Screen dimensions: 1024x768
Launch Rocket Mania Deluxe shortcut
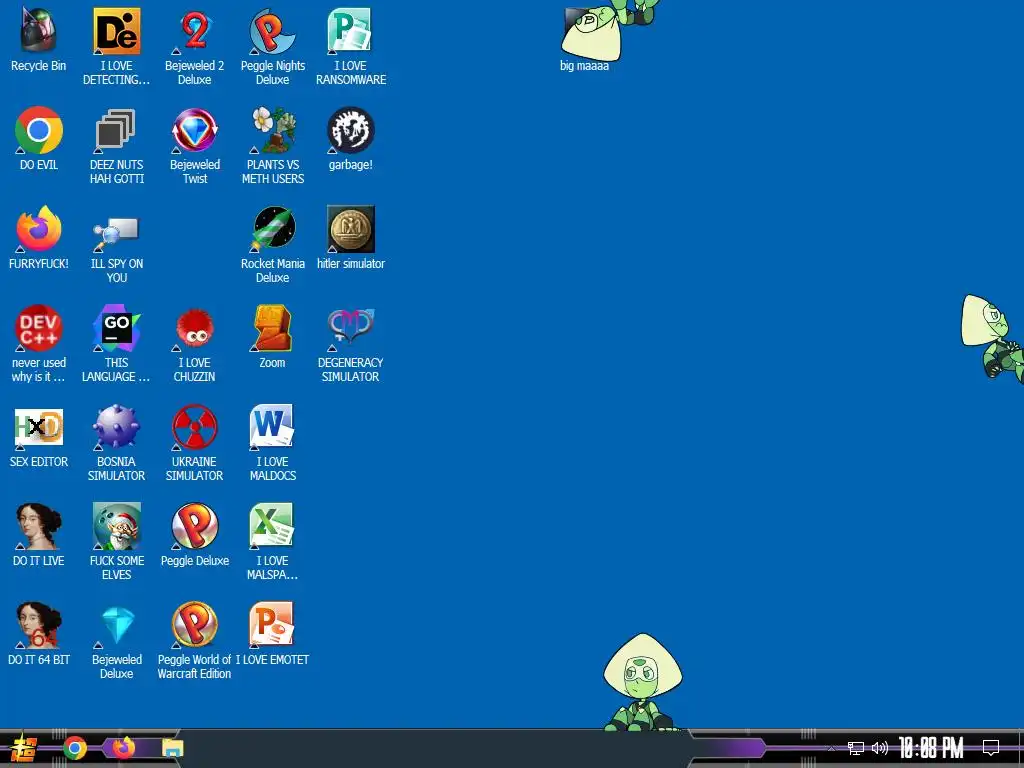point(272,244)
